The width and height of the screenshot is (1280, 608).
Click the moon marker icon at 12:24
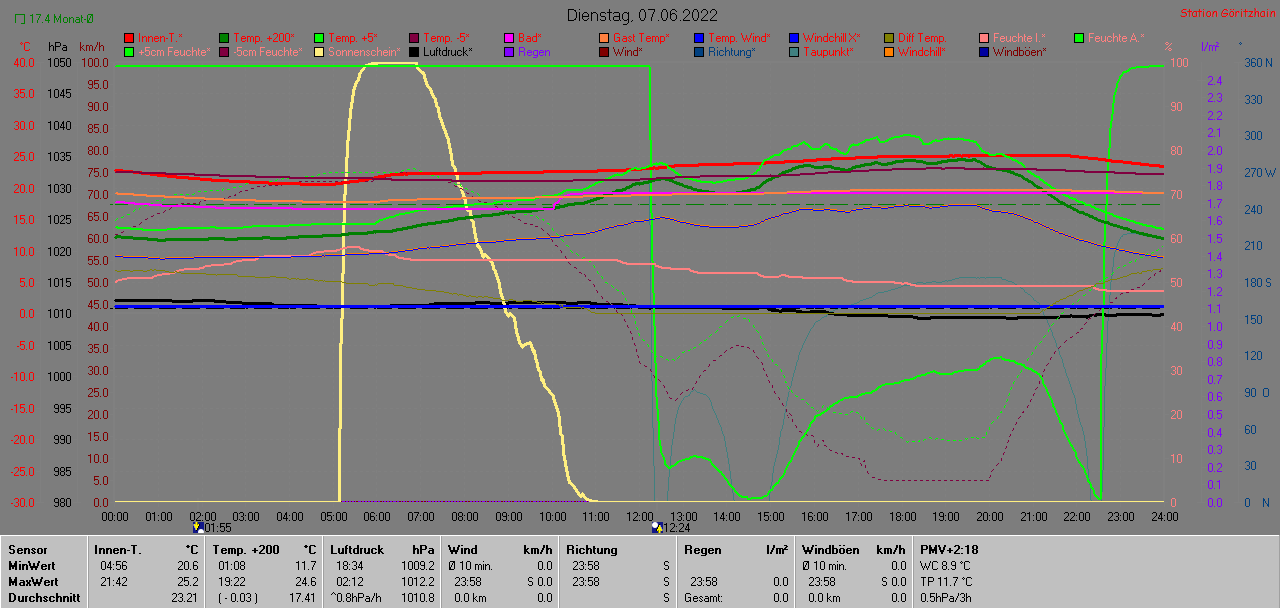[656, 527]
